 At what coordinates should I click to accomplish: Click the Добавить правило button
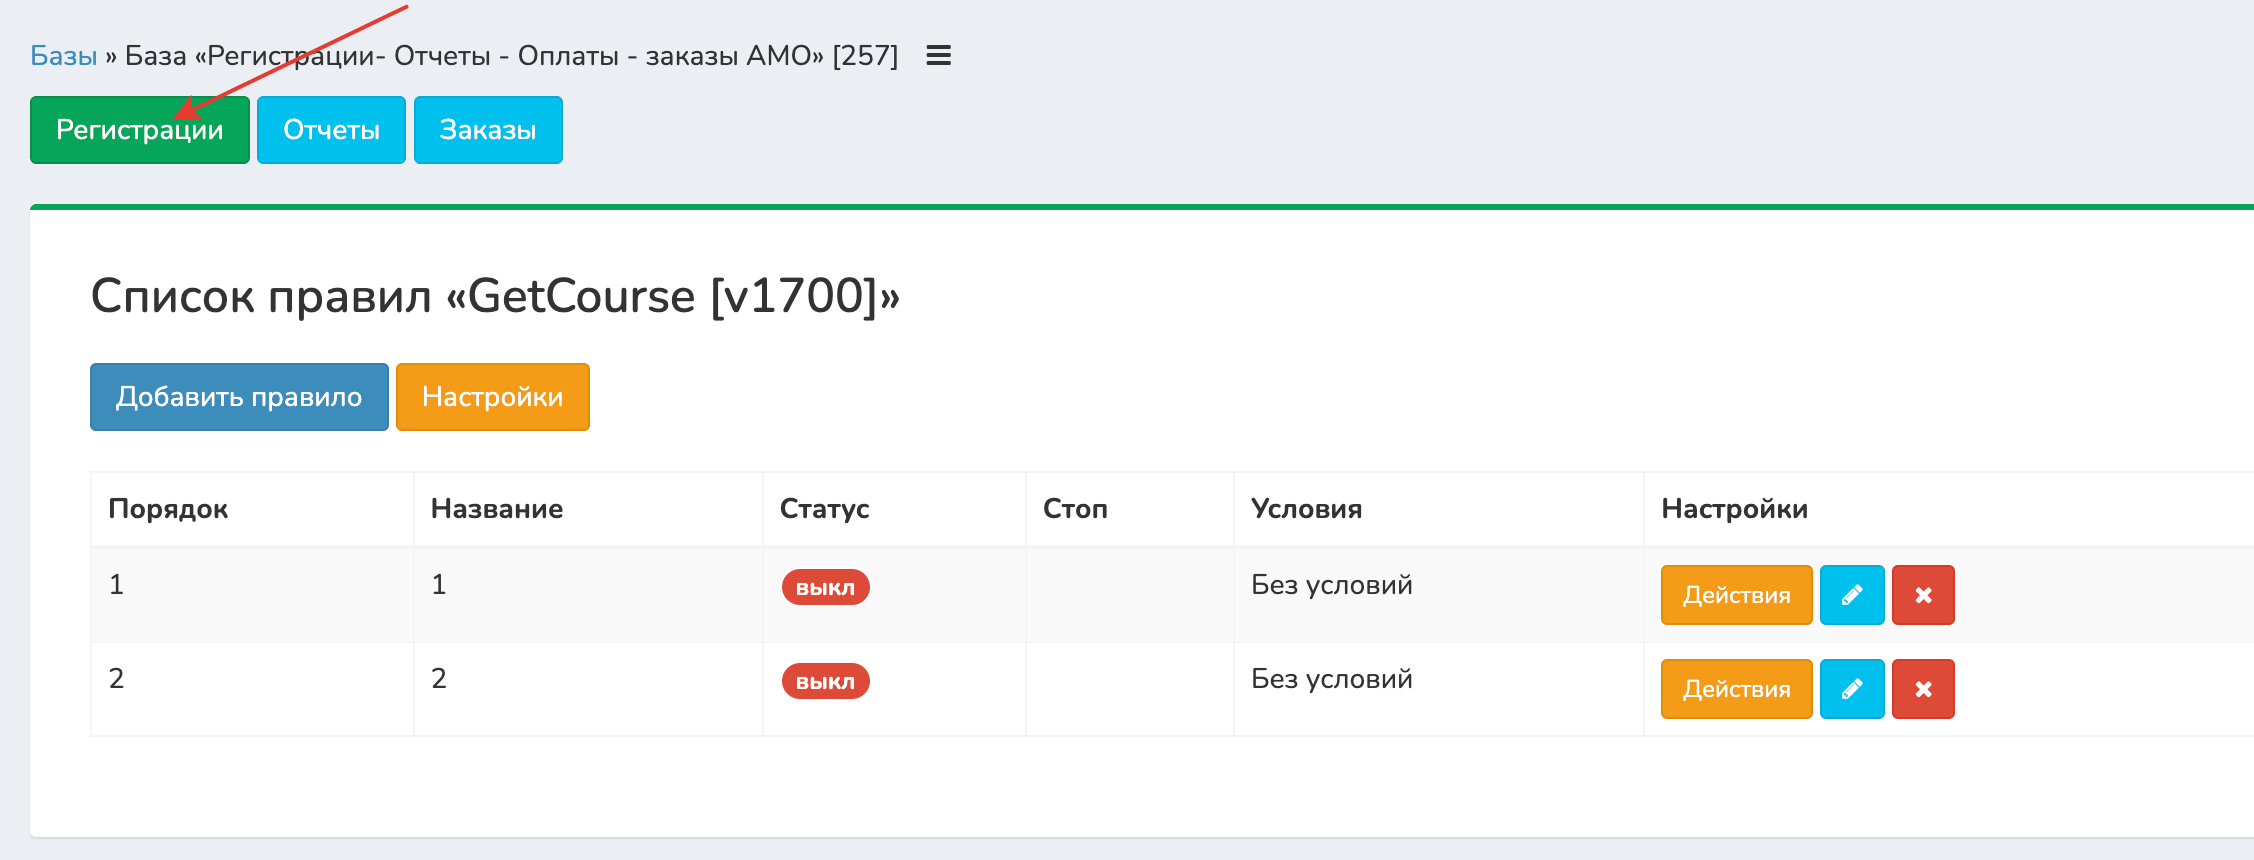click(239, 397)
